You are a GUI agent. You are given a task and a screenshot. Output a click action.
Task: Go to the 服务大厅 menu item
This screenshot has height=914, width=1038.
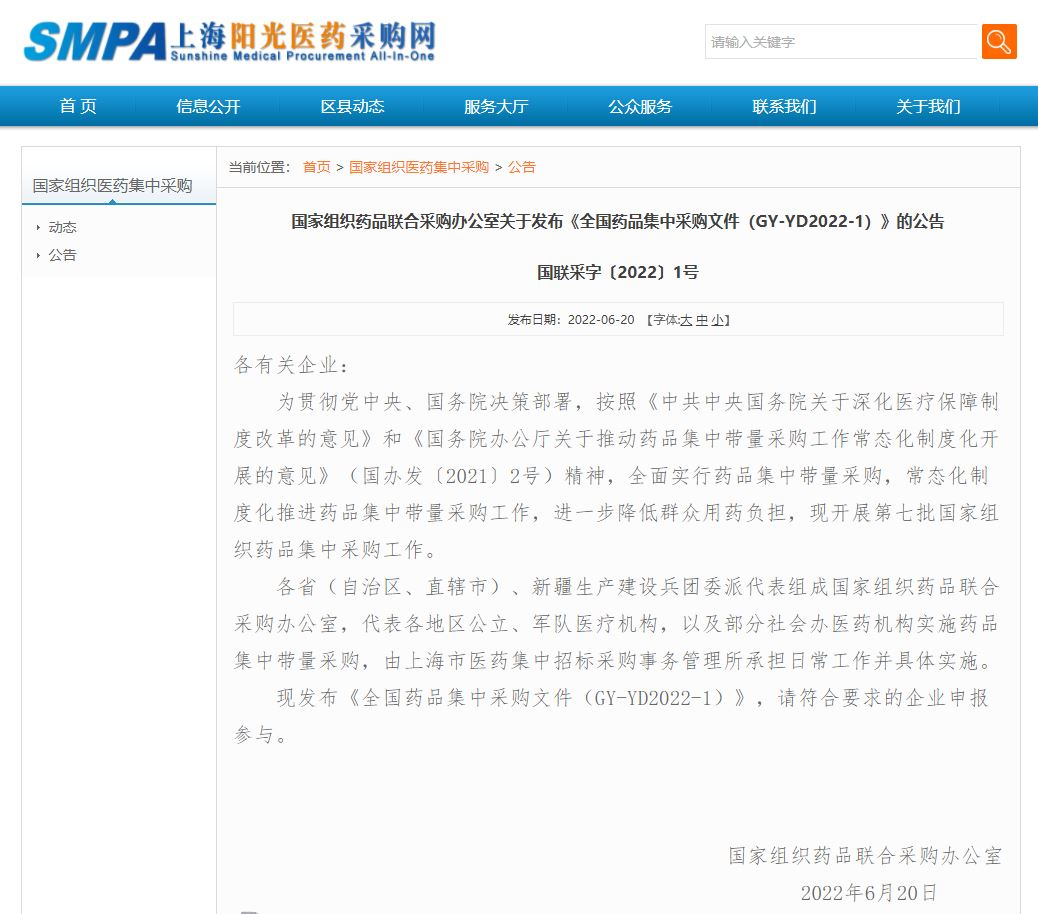[x=496, y=107]
